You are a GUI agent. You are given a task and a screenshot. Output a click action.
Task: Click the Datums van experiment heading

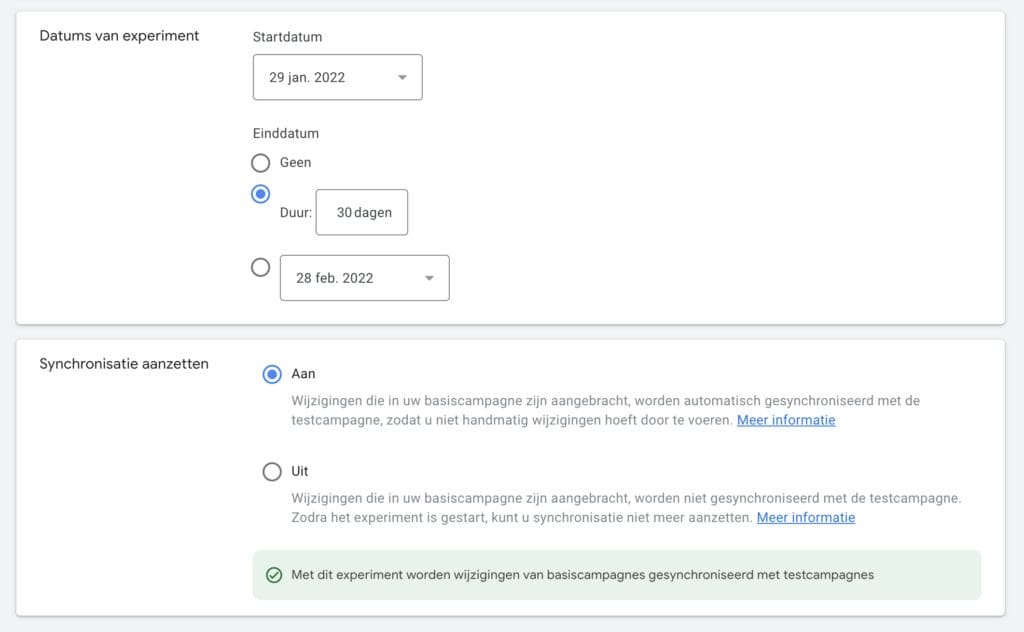(119, 36)
